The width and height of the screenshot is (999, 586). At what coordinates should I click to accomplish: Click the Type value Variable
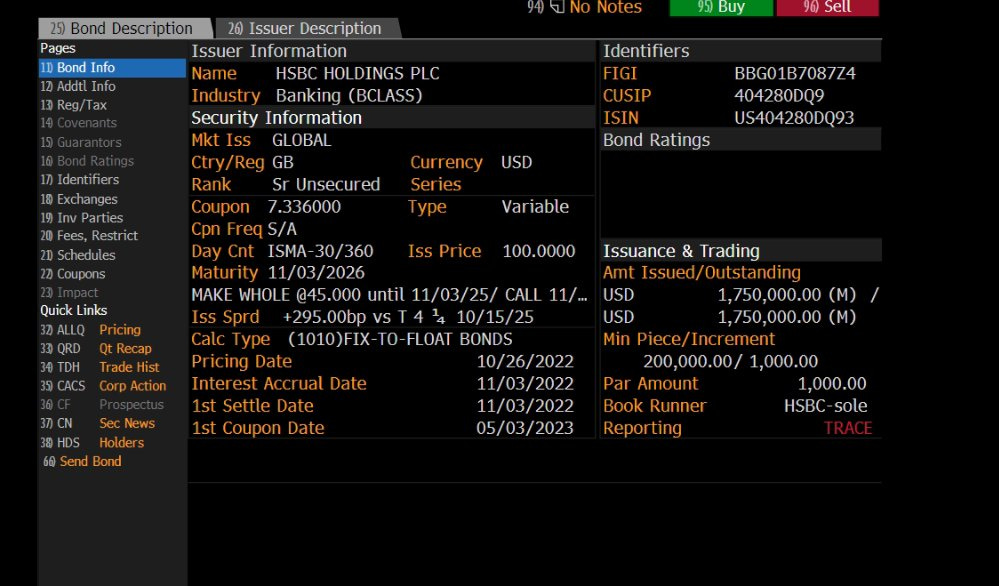click(535, 207)
